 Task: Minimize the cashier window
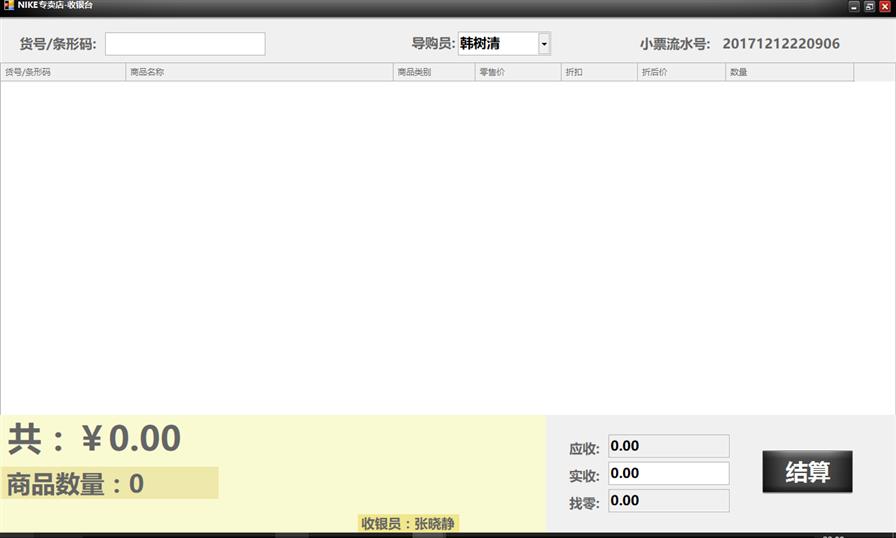pyautogui.click(x=854, y=7)
